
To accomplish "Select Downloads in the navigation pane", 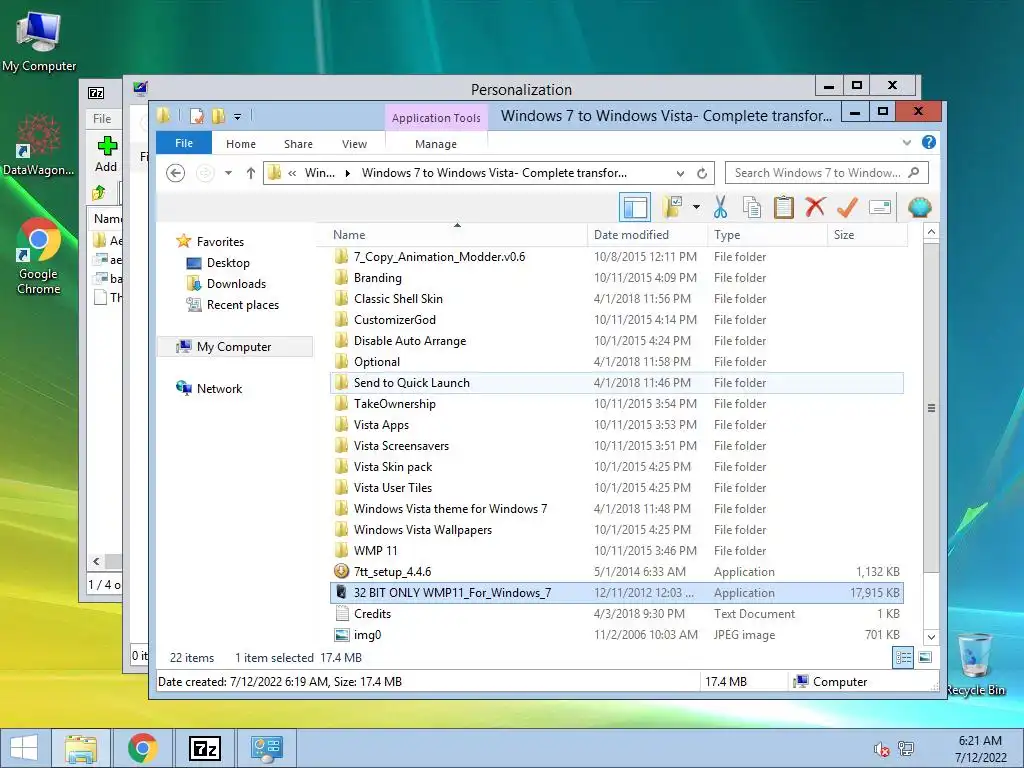I will coord(236,283).
